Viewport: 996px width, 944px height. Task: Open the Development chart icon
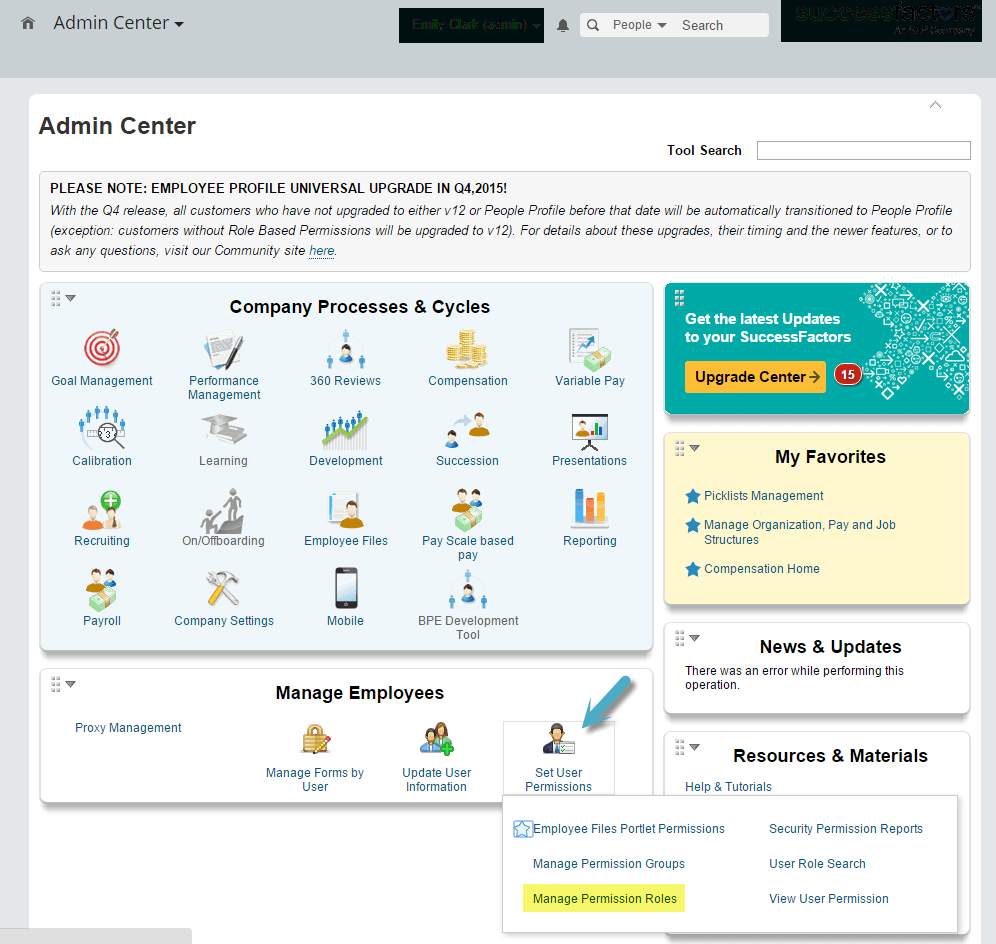346,430
